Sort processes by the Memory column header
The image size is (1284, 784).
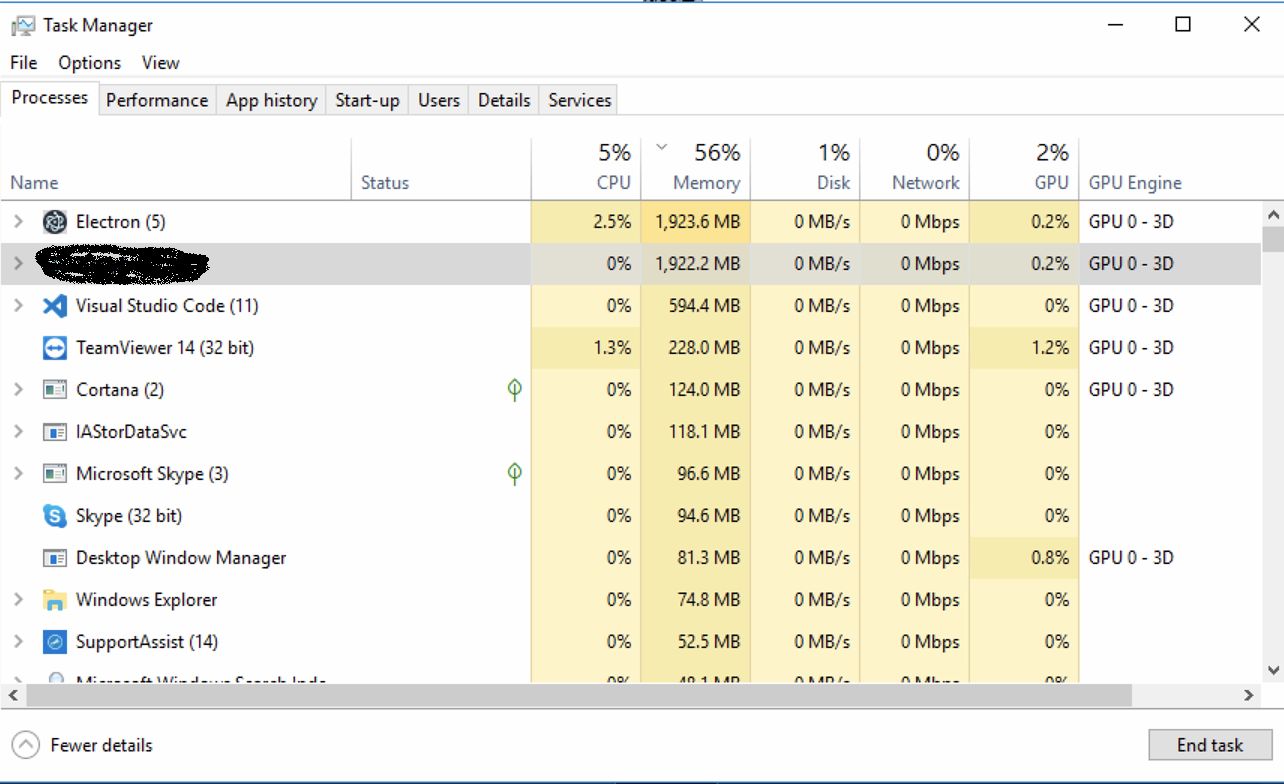(x=696, y=168)
